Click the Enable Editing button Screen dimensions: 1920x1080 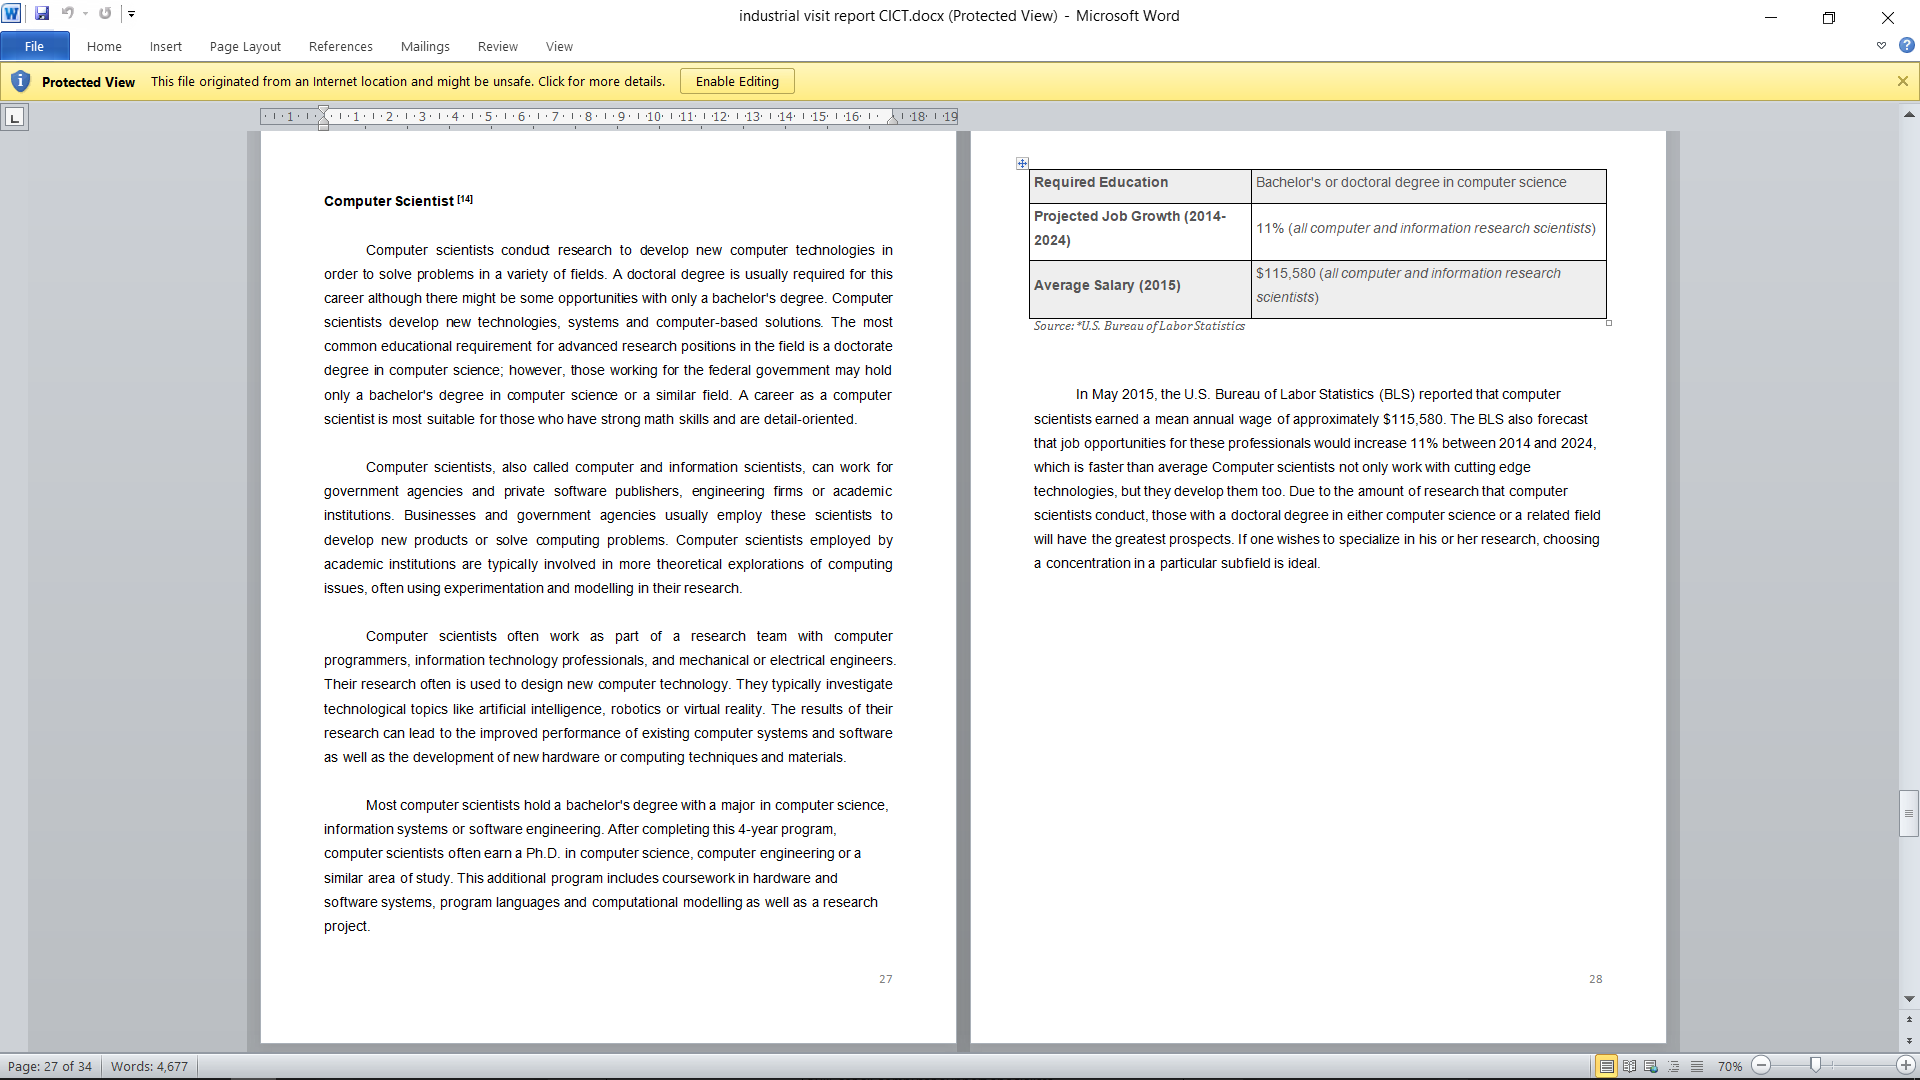pyautogui.click(x=737, y=81)
